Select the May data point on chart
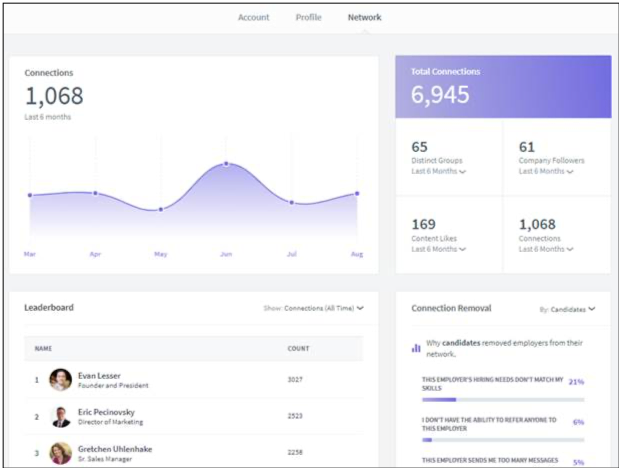The height and width of the screenshot is (468, 619). point(161,210)
